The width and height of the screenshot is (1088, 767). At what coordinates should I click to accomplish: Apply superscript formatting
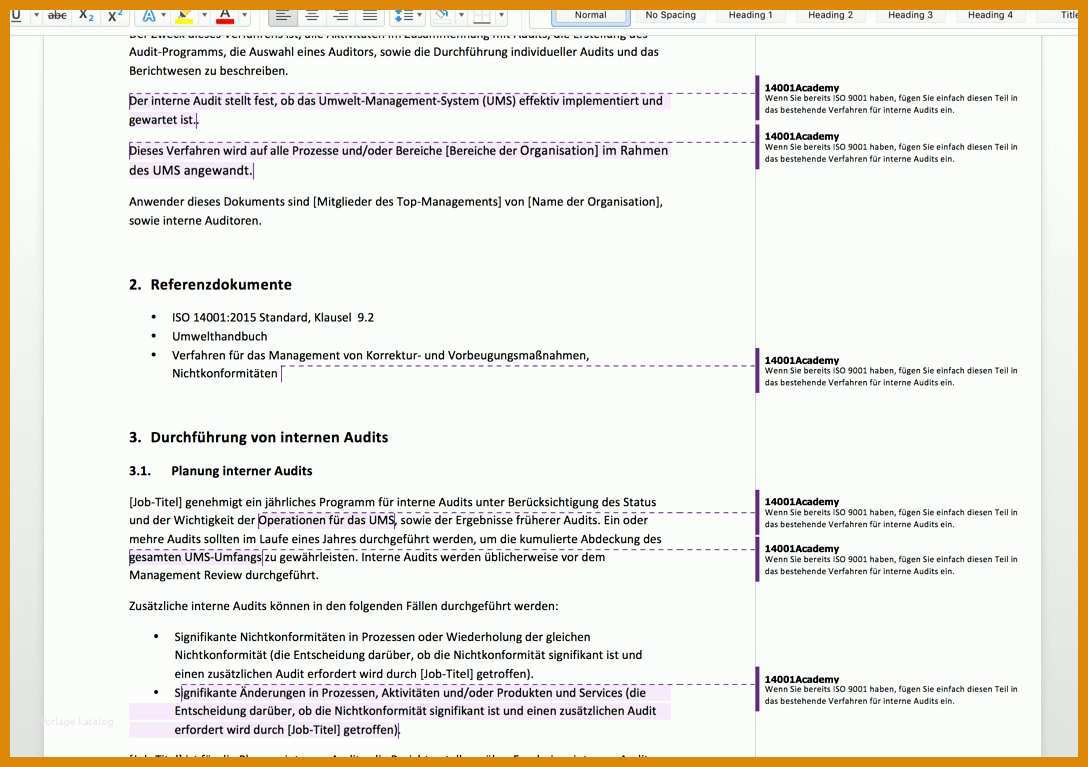114,15
